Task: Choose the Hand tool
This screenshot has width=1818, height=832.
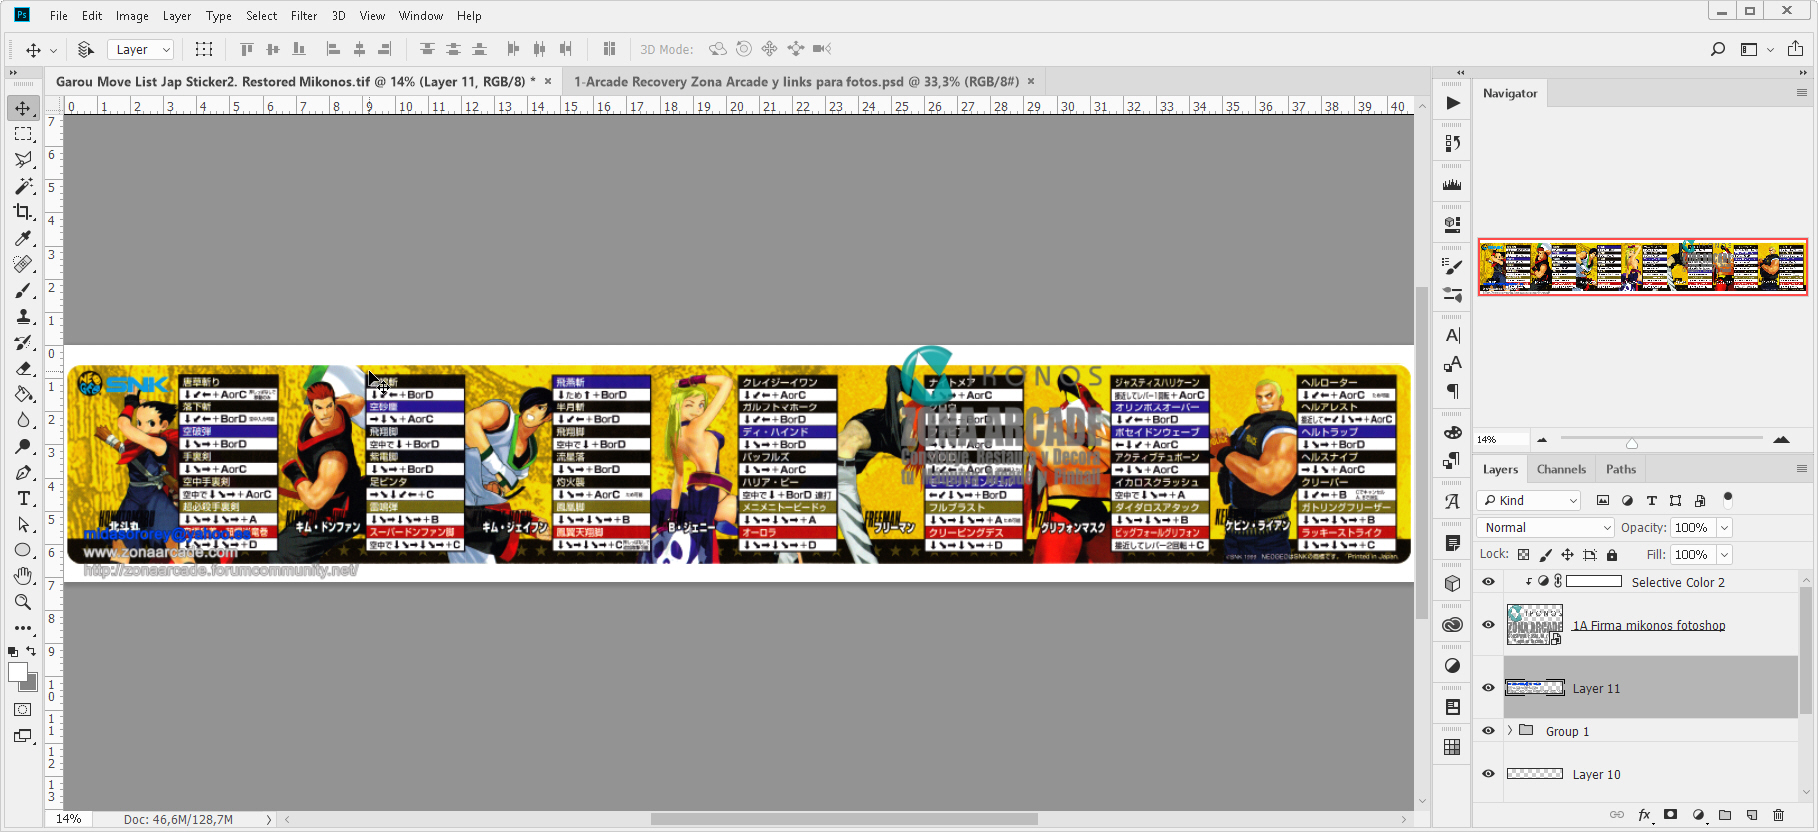Action: click(23, 576)
